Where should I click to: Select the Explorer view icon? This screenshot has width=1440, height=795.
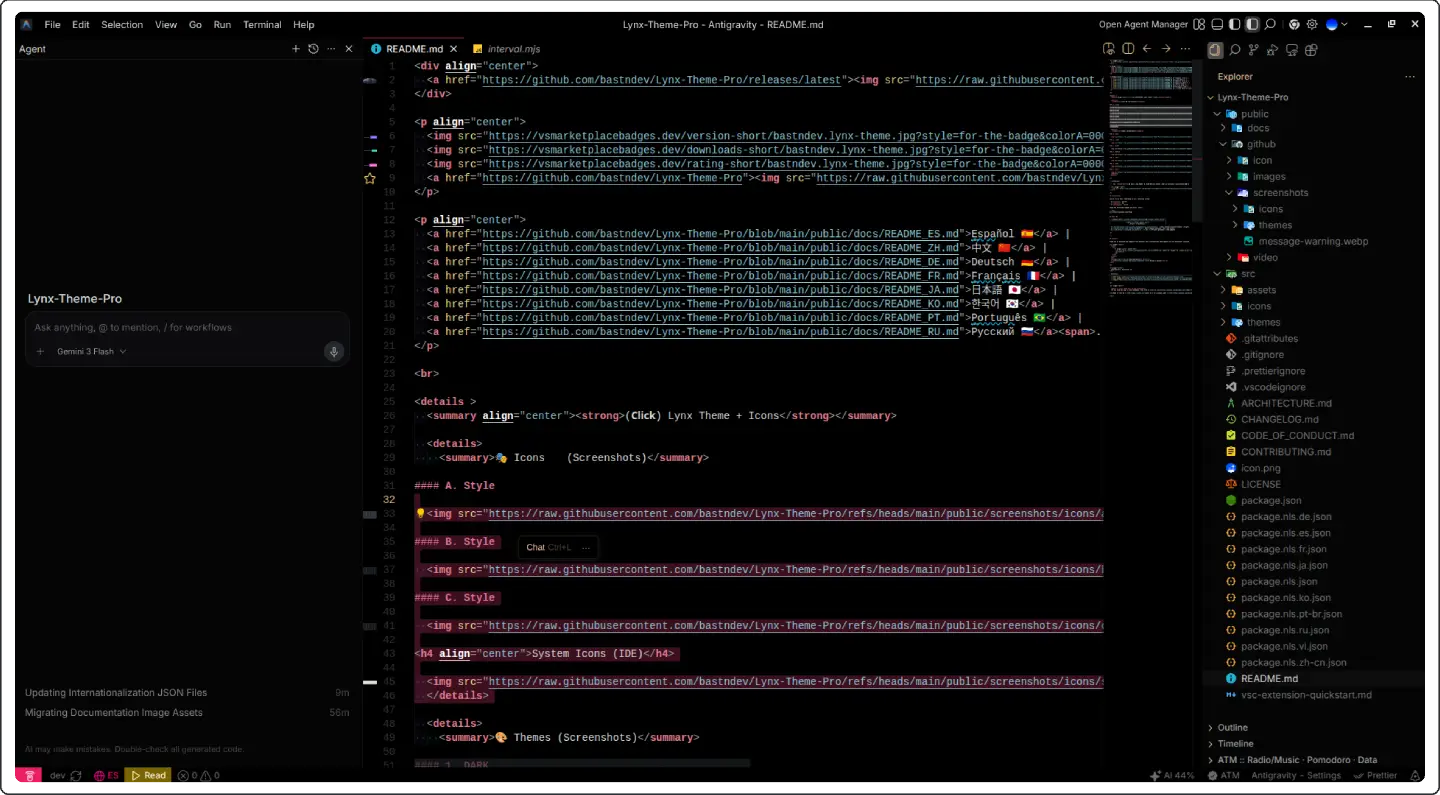coord(1215,49)
